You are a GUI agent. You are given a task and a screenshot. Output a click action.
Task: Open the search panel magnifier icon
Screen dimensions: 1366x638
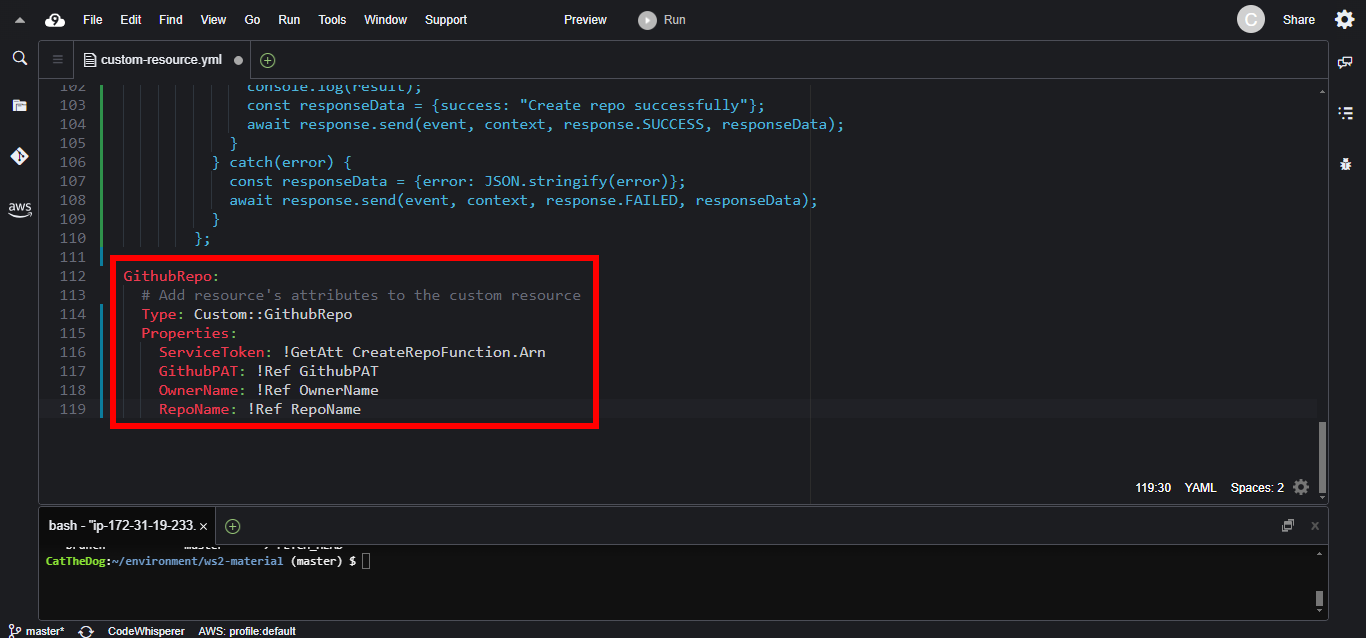(19, 59)
